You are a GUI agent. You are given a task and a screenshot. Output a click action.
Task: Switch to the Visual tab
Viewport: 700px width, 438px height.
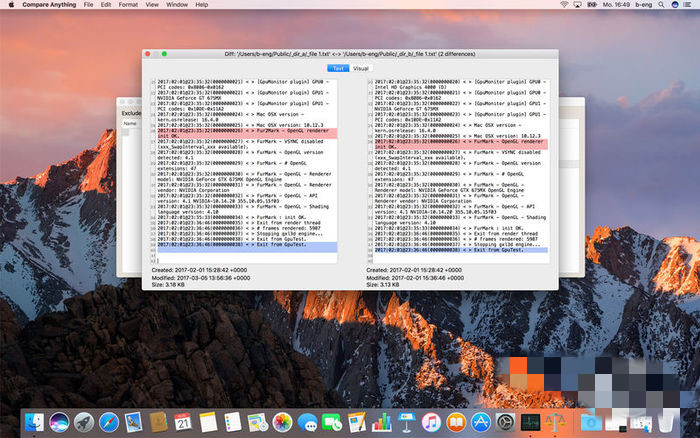click(x=360, y=68)
